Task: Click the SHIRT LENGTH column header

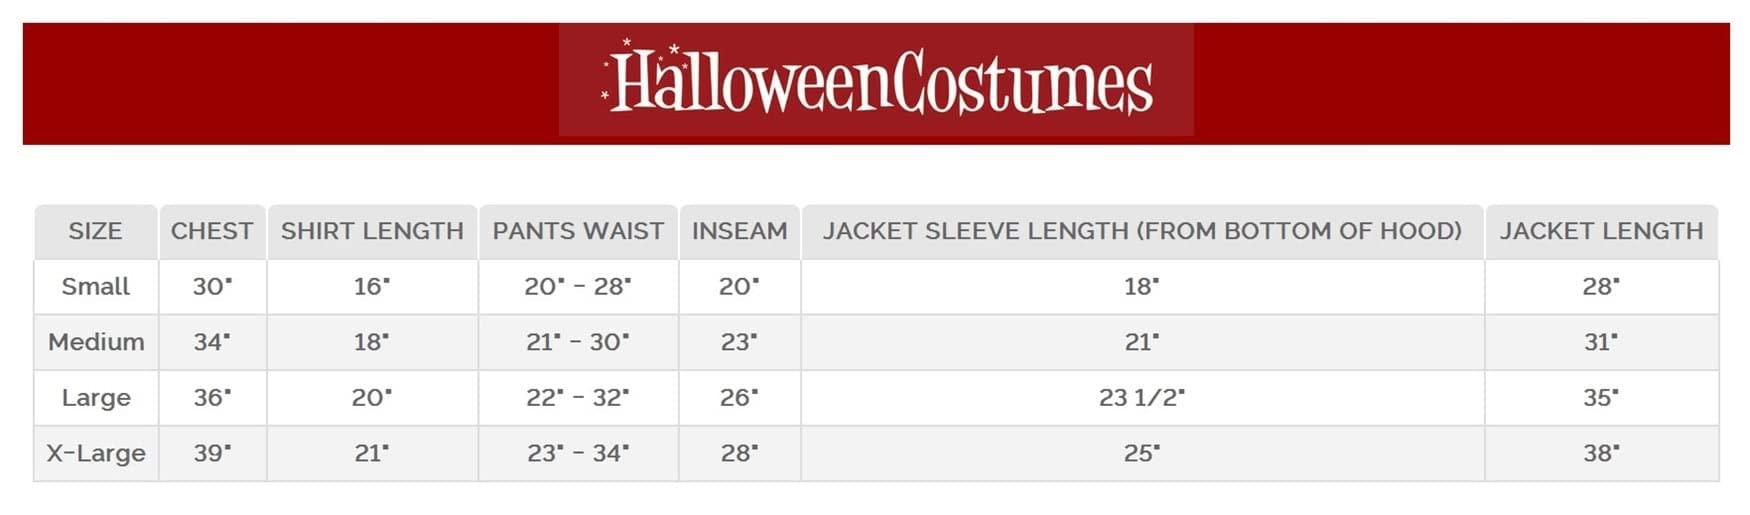Action: (x=372, y=231)
